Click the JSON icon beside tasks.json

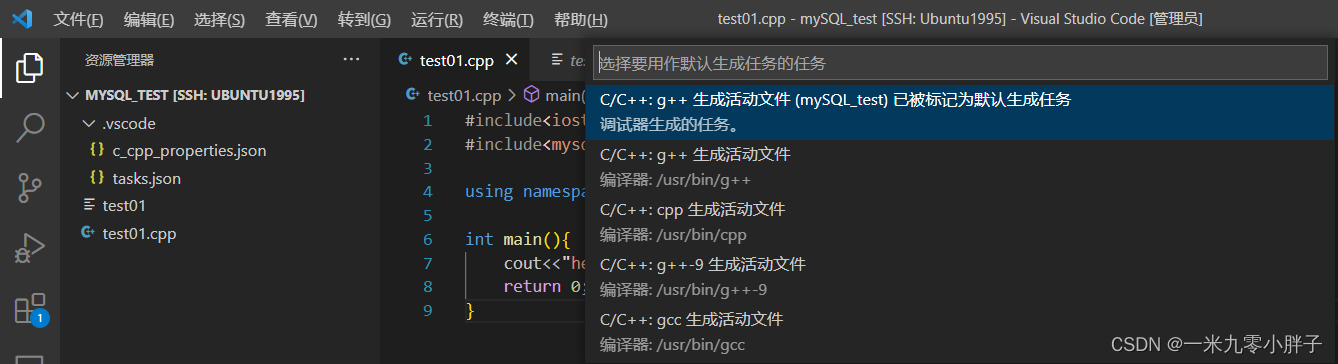[96, 178]
